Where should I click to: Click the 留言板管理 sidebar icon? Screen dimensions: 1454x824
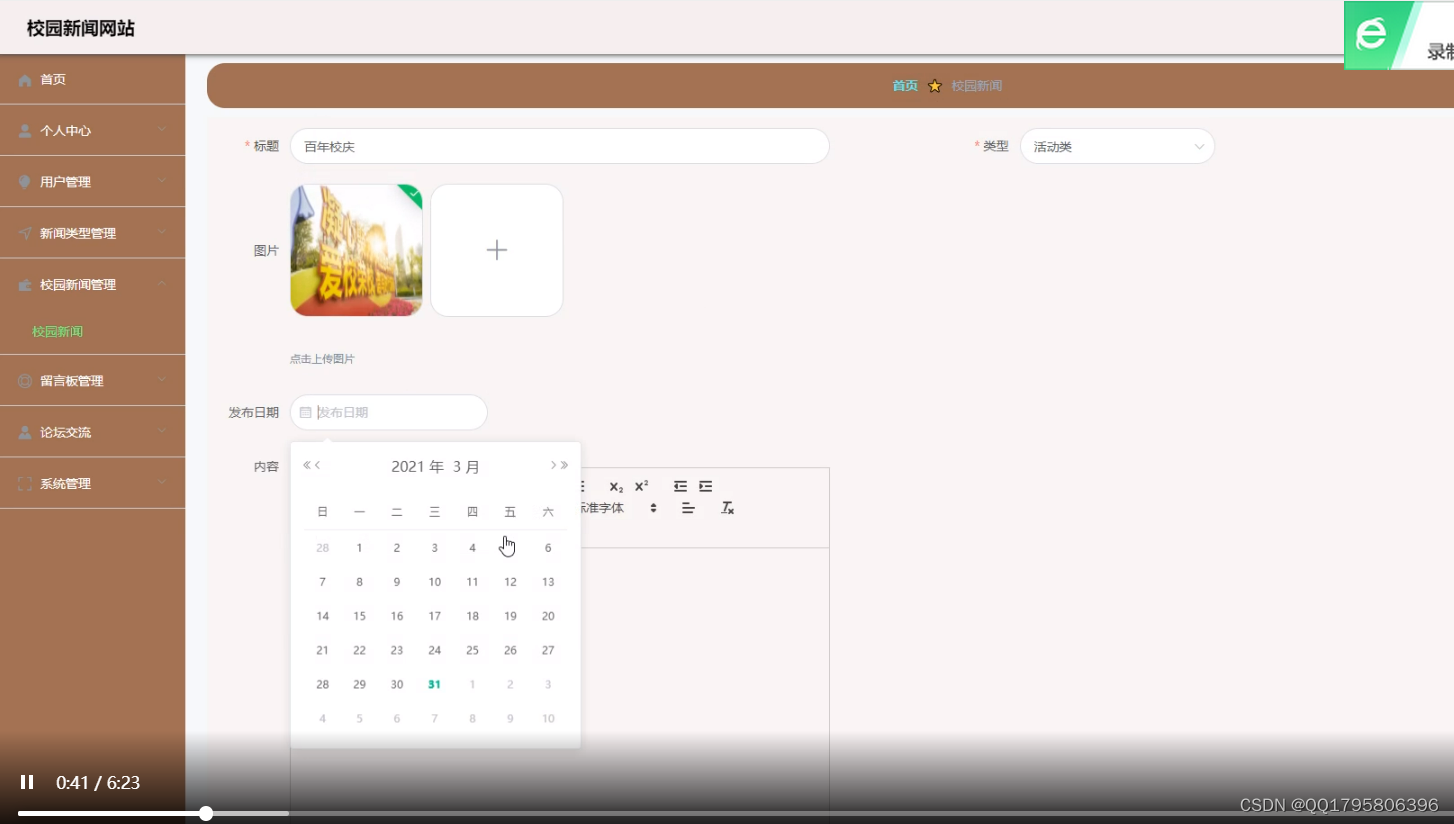point(25,381)
